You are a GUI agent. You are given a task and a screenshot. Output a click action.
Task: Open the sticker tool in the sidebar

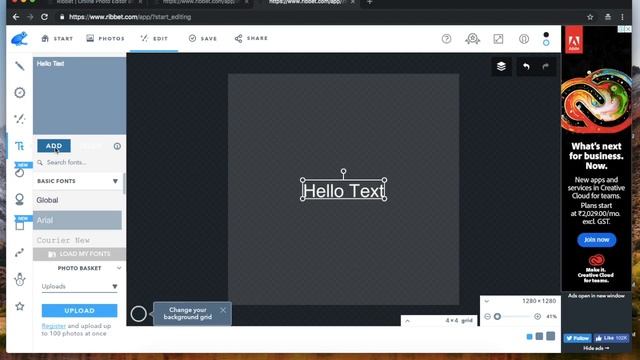point(20,172)
